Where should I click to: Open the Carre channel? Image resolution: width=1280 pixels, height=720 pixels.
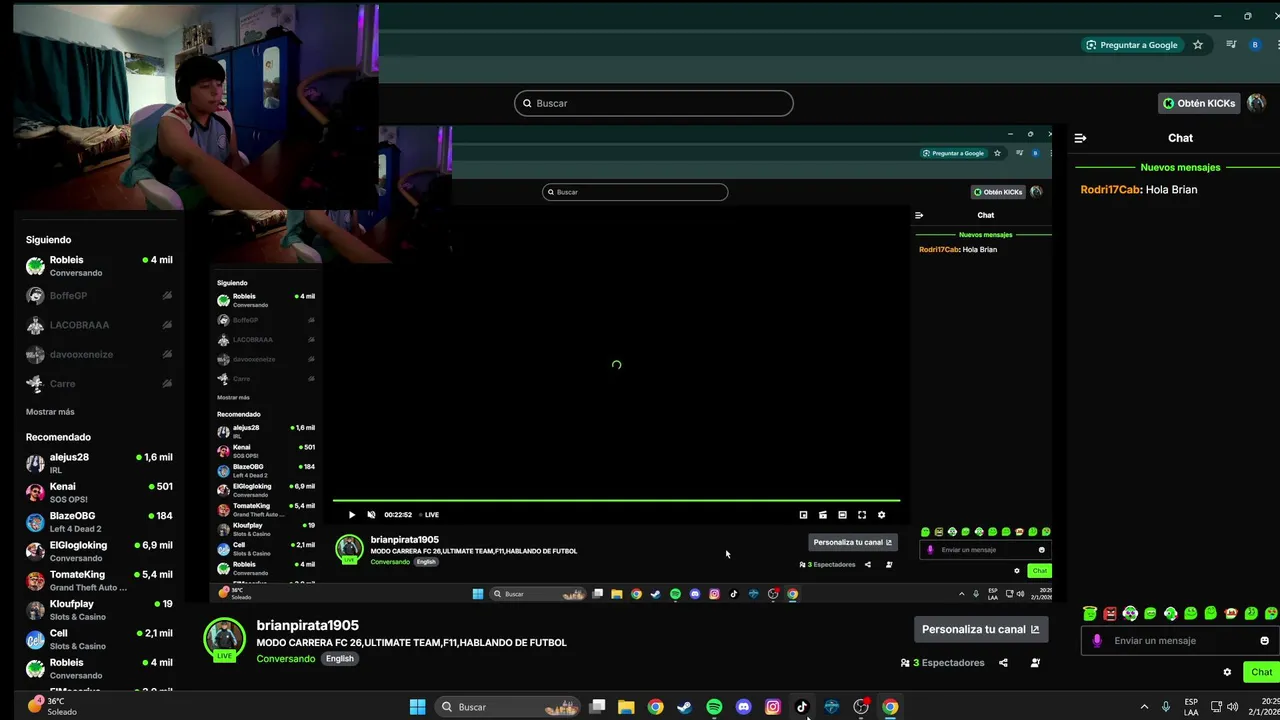point(99,384)
